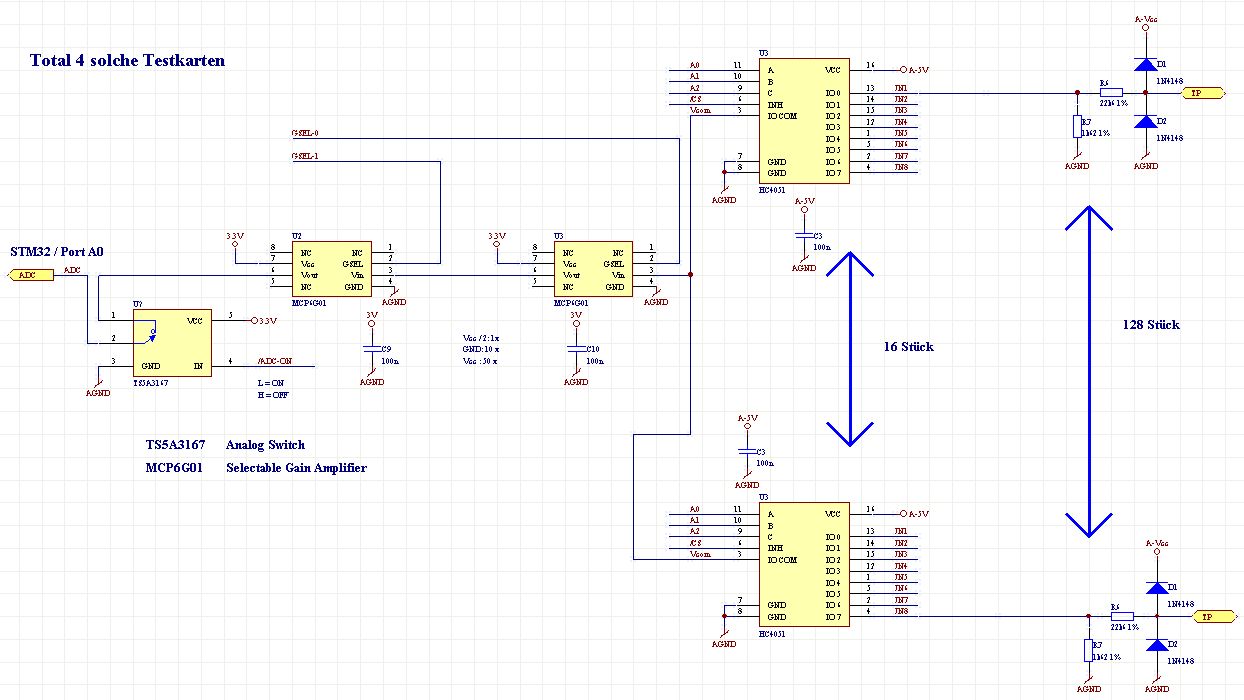
Task: Select the GSEL-1 net label
Action: point(304,156)
